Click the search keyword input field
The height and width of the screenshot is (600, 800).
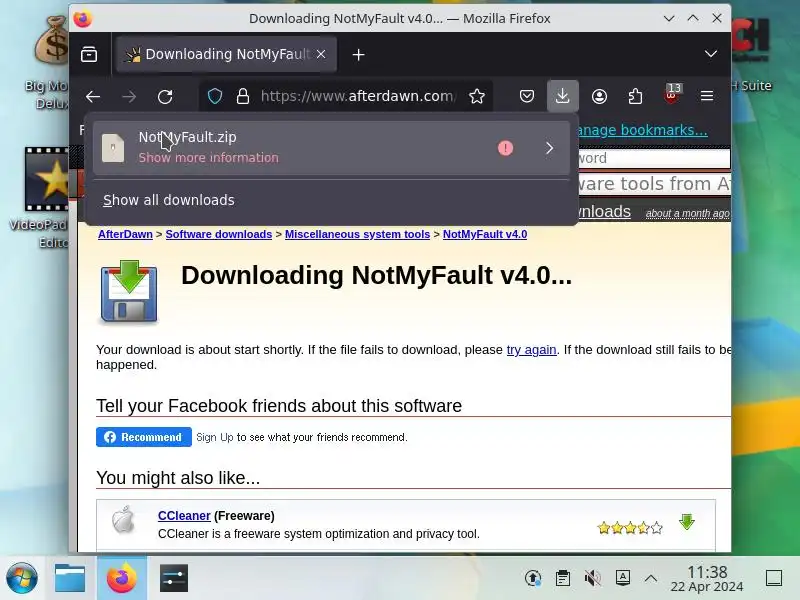click(x=653, y=158)
